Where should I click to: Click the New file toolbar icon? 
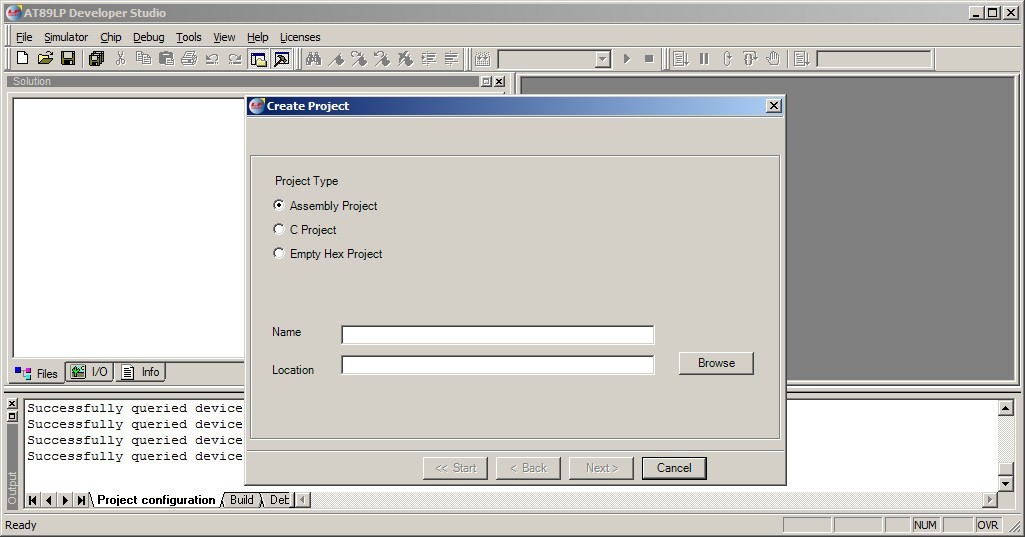click(x=22, y=59)
